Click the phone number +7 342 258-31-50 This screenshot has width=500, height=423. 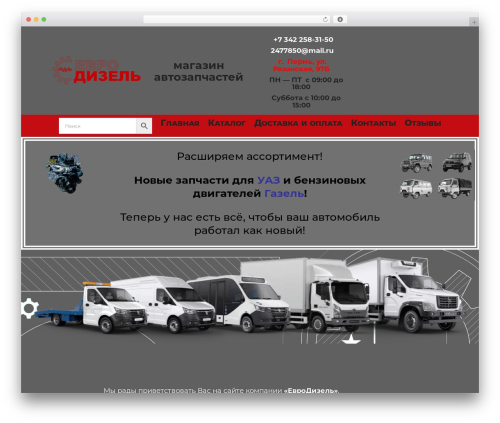pos(303,39)
